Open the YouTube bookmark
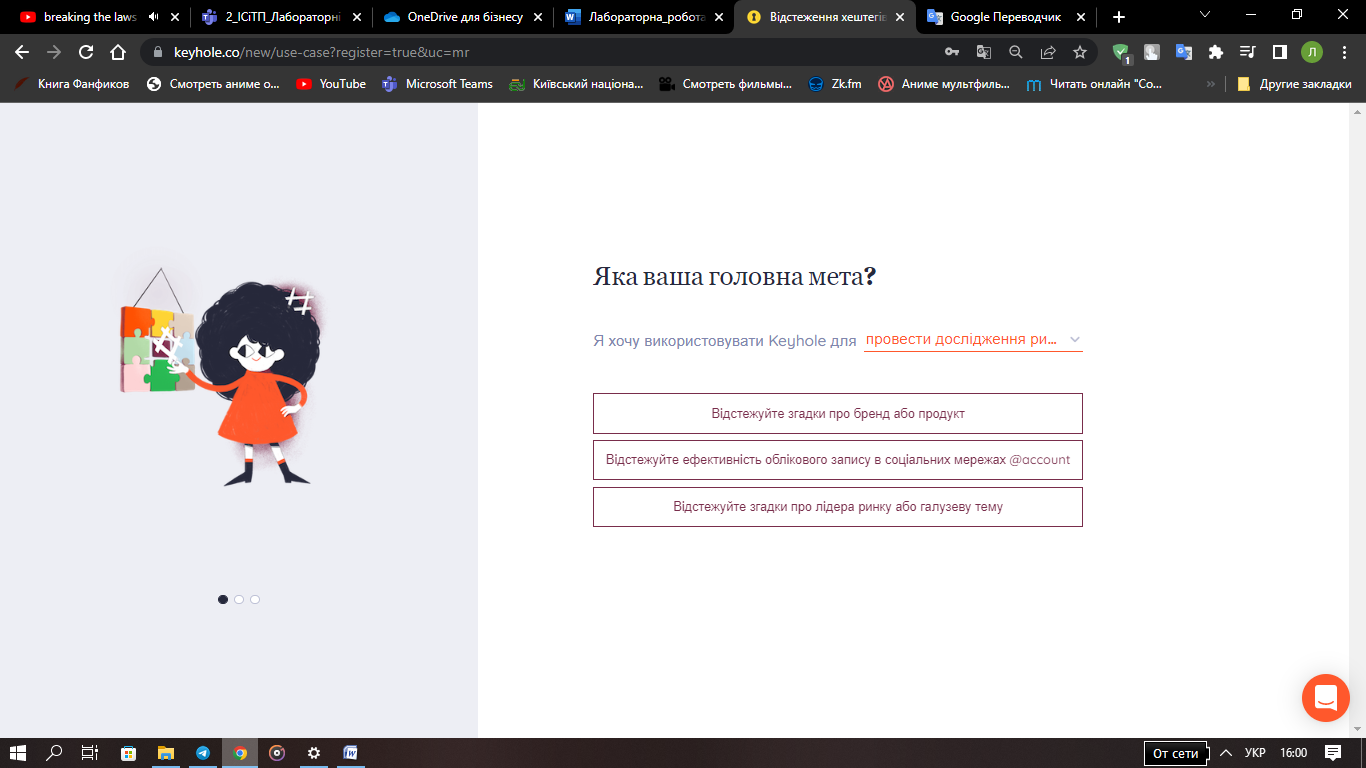Viewport: 1366px width, 768px height. (x=331, y=84)
